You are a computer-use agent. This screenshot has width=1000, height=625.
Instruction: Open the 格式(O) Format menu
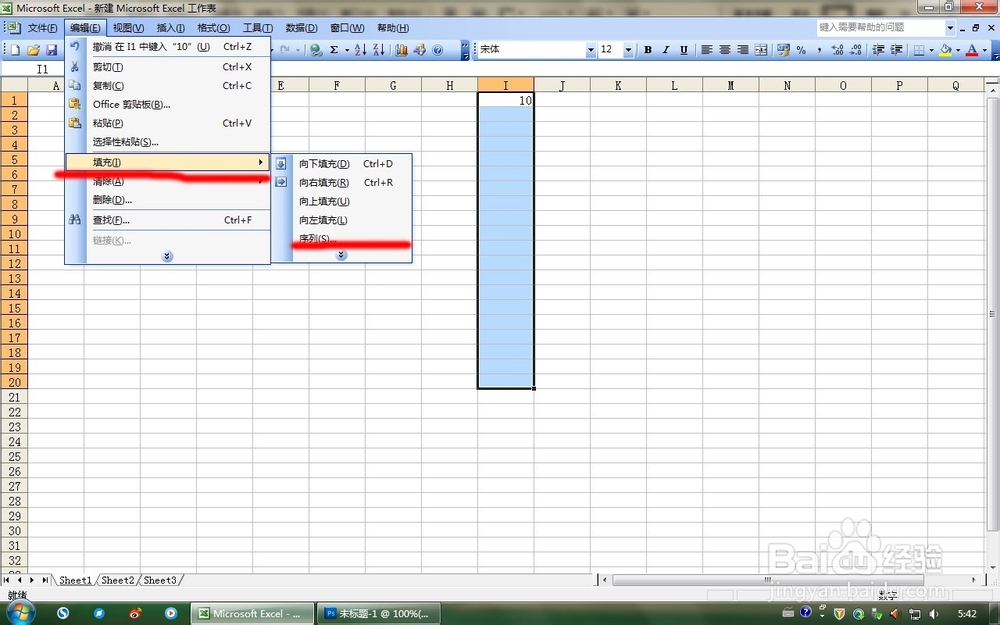pyautogui.click(x=214, y=28)
